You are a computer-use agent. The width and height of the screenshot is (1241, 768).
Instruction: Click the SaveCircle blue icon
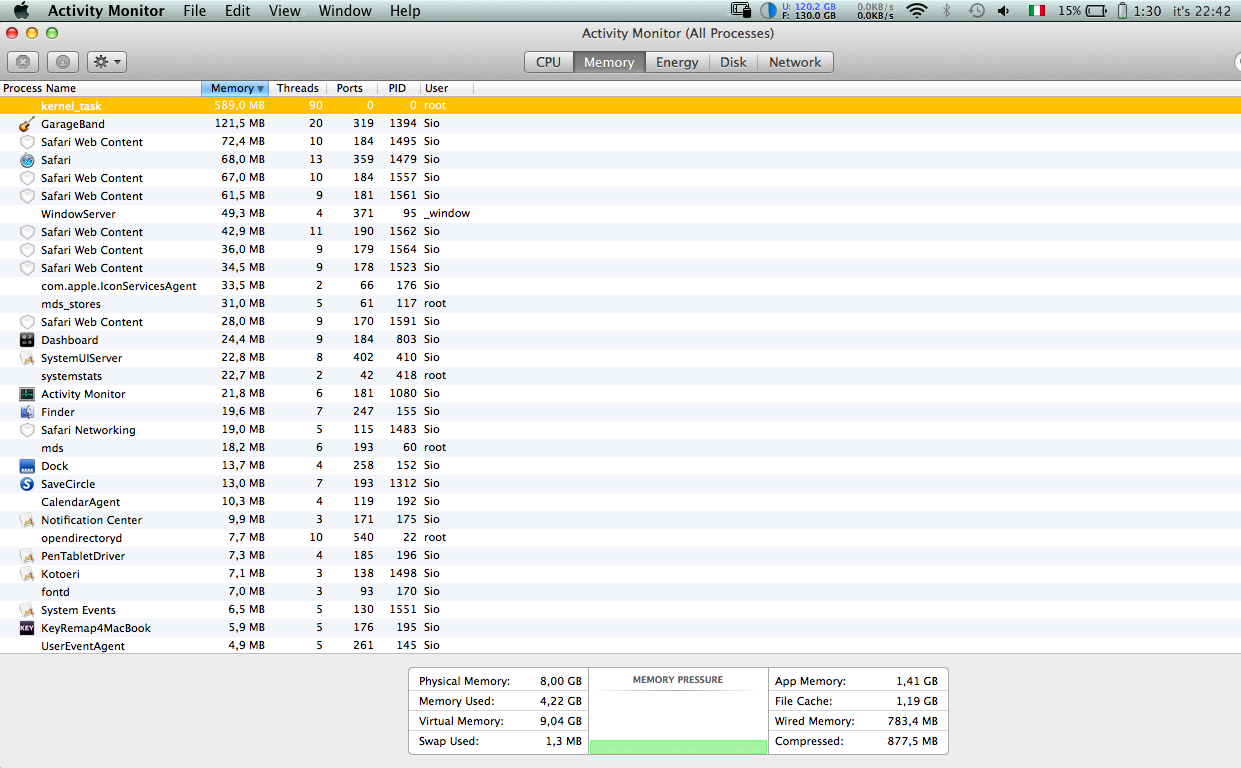click(x=27, y=484)
